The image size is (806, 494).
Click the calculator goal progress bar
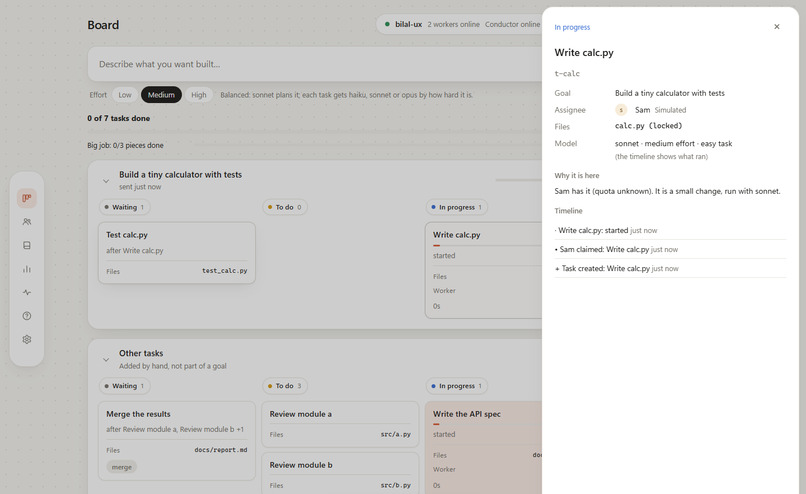(519, 180)
